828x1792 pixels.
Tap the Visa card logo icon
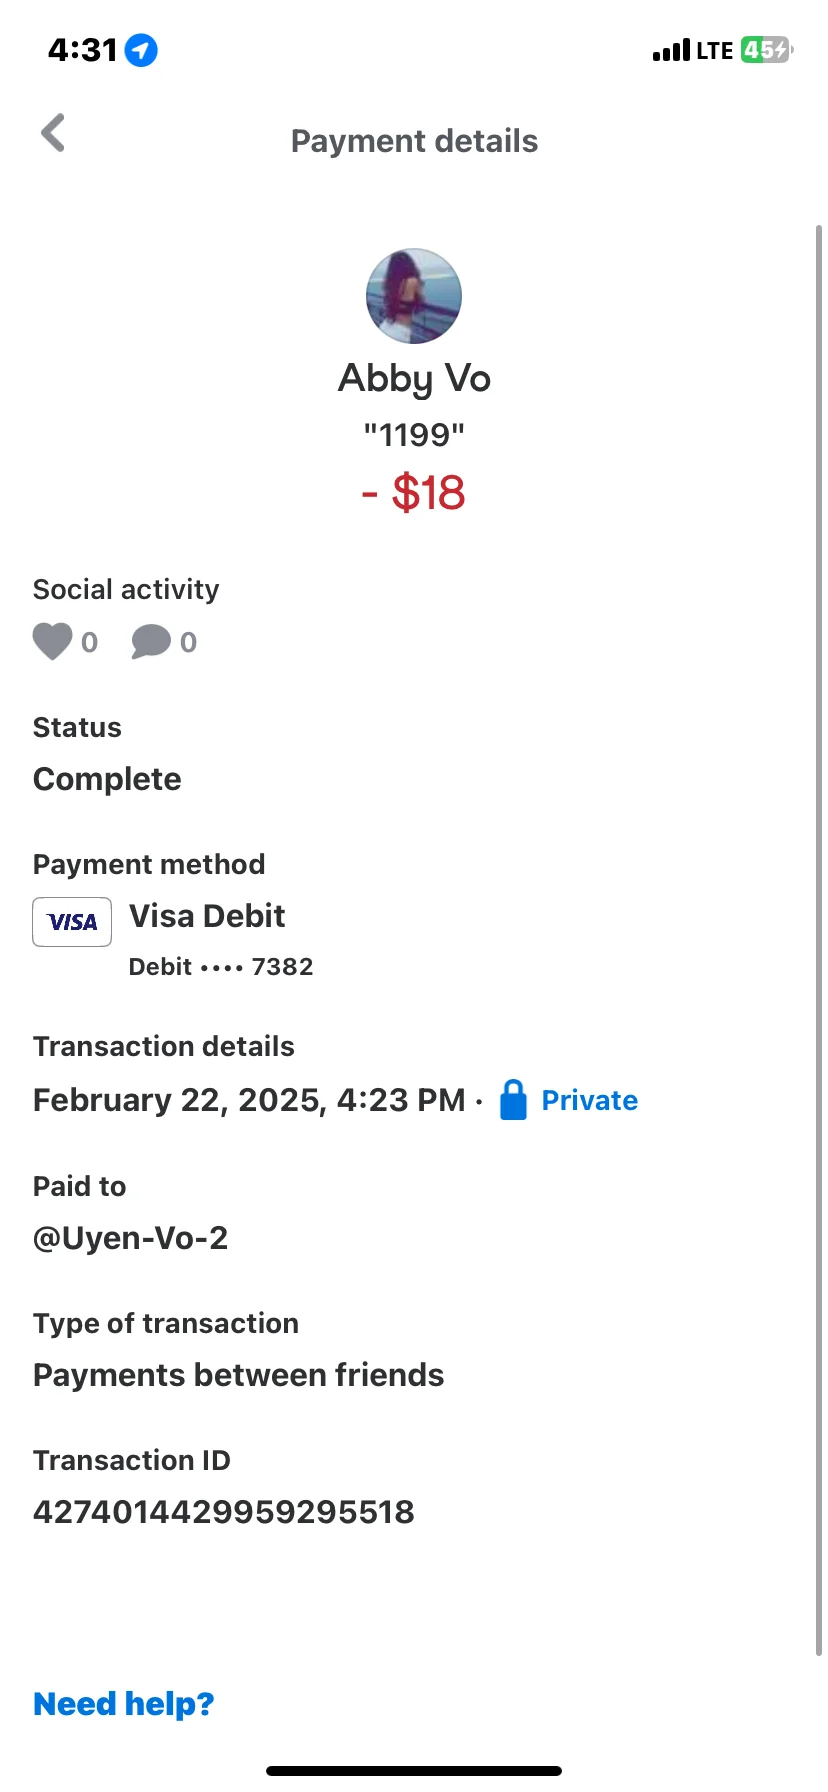pyautogui.click(x=72, y=922)
